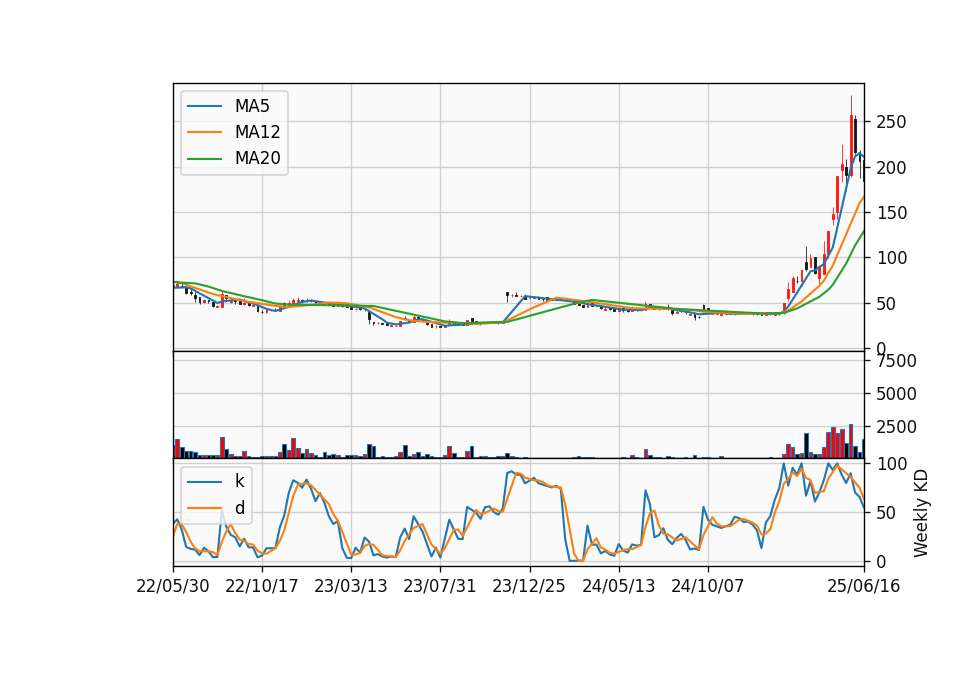This screenshot has height=690, width=960.
Task: Click the blue k legend line sample
Action: [x=204, y=482]
